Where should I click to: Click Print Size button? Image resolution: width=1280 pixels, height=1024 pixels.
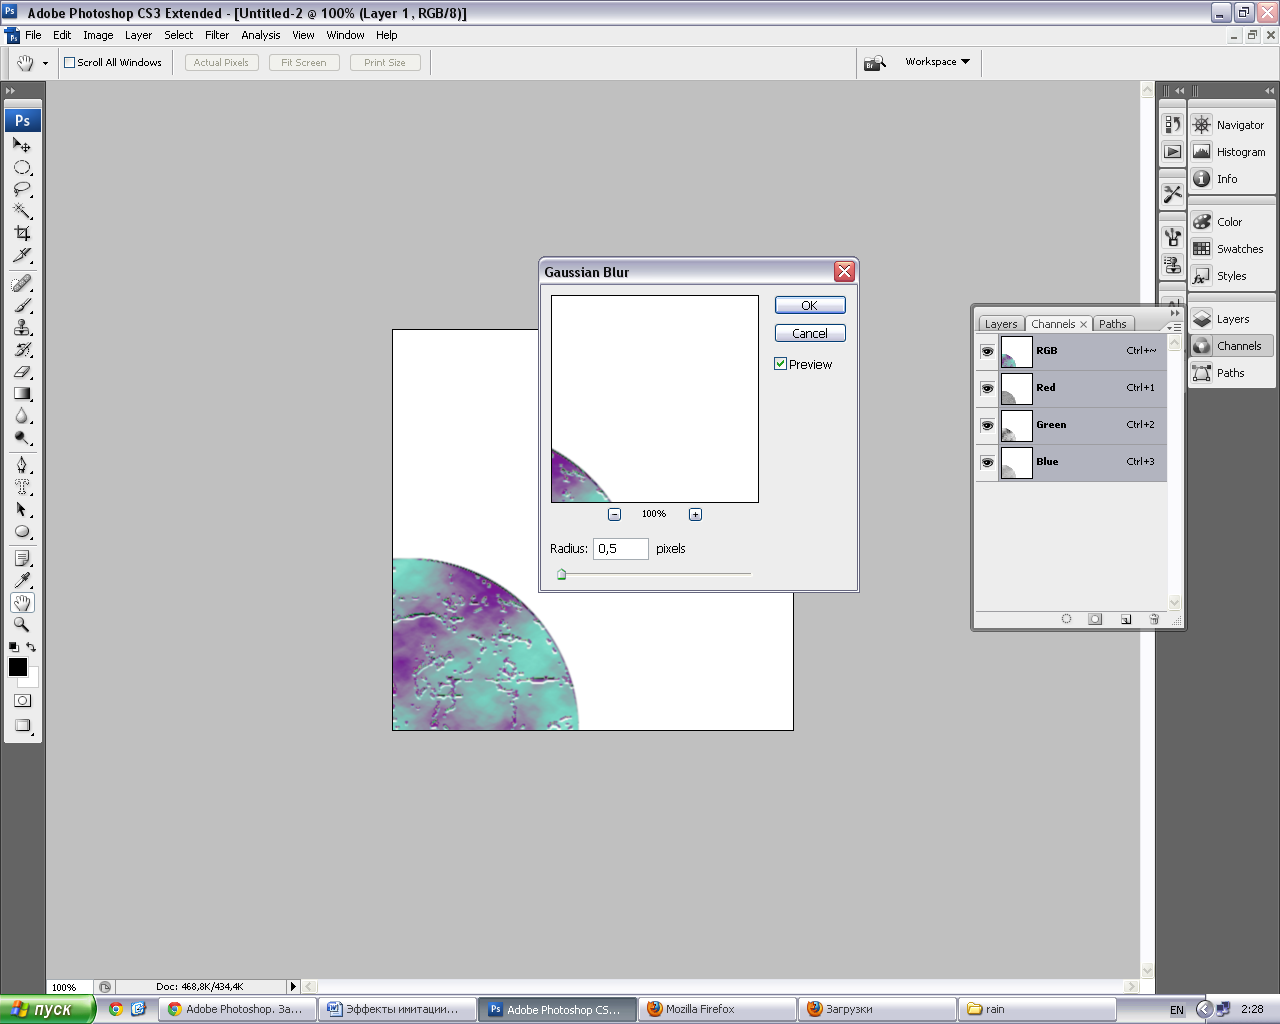385,62
